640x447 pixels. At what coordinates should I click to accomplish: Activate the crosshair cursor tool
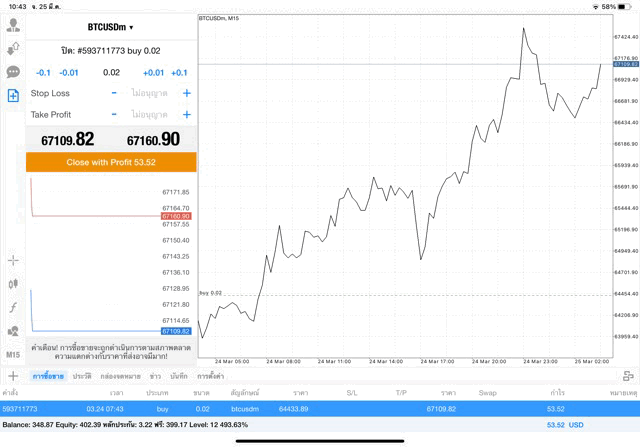click(13, 260)
